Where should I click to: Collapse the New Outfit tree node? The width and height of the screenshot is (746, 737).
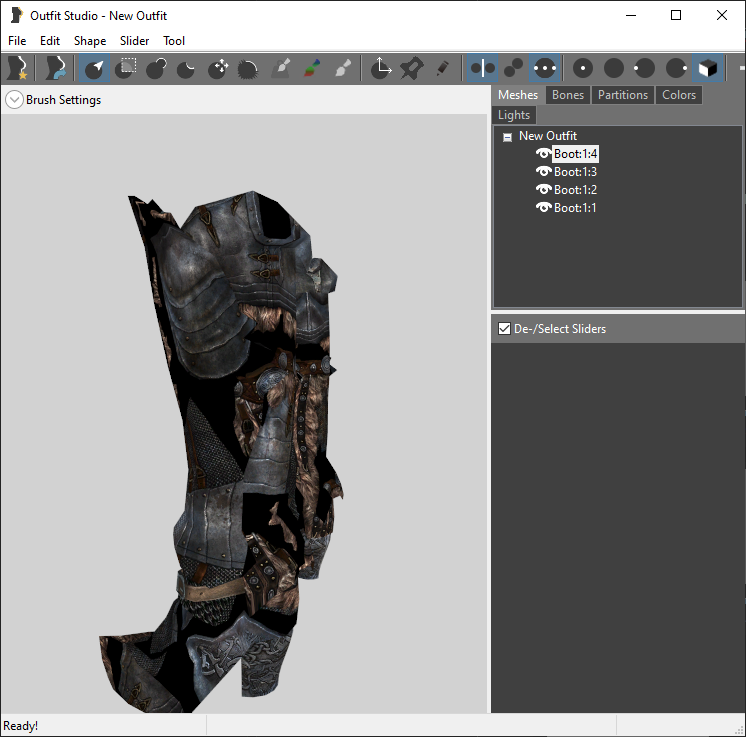[507, 137]
